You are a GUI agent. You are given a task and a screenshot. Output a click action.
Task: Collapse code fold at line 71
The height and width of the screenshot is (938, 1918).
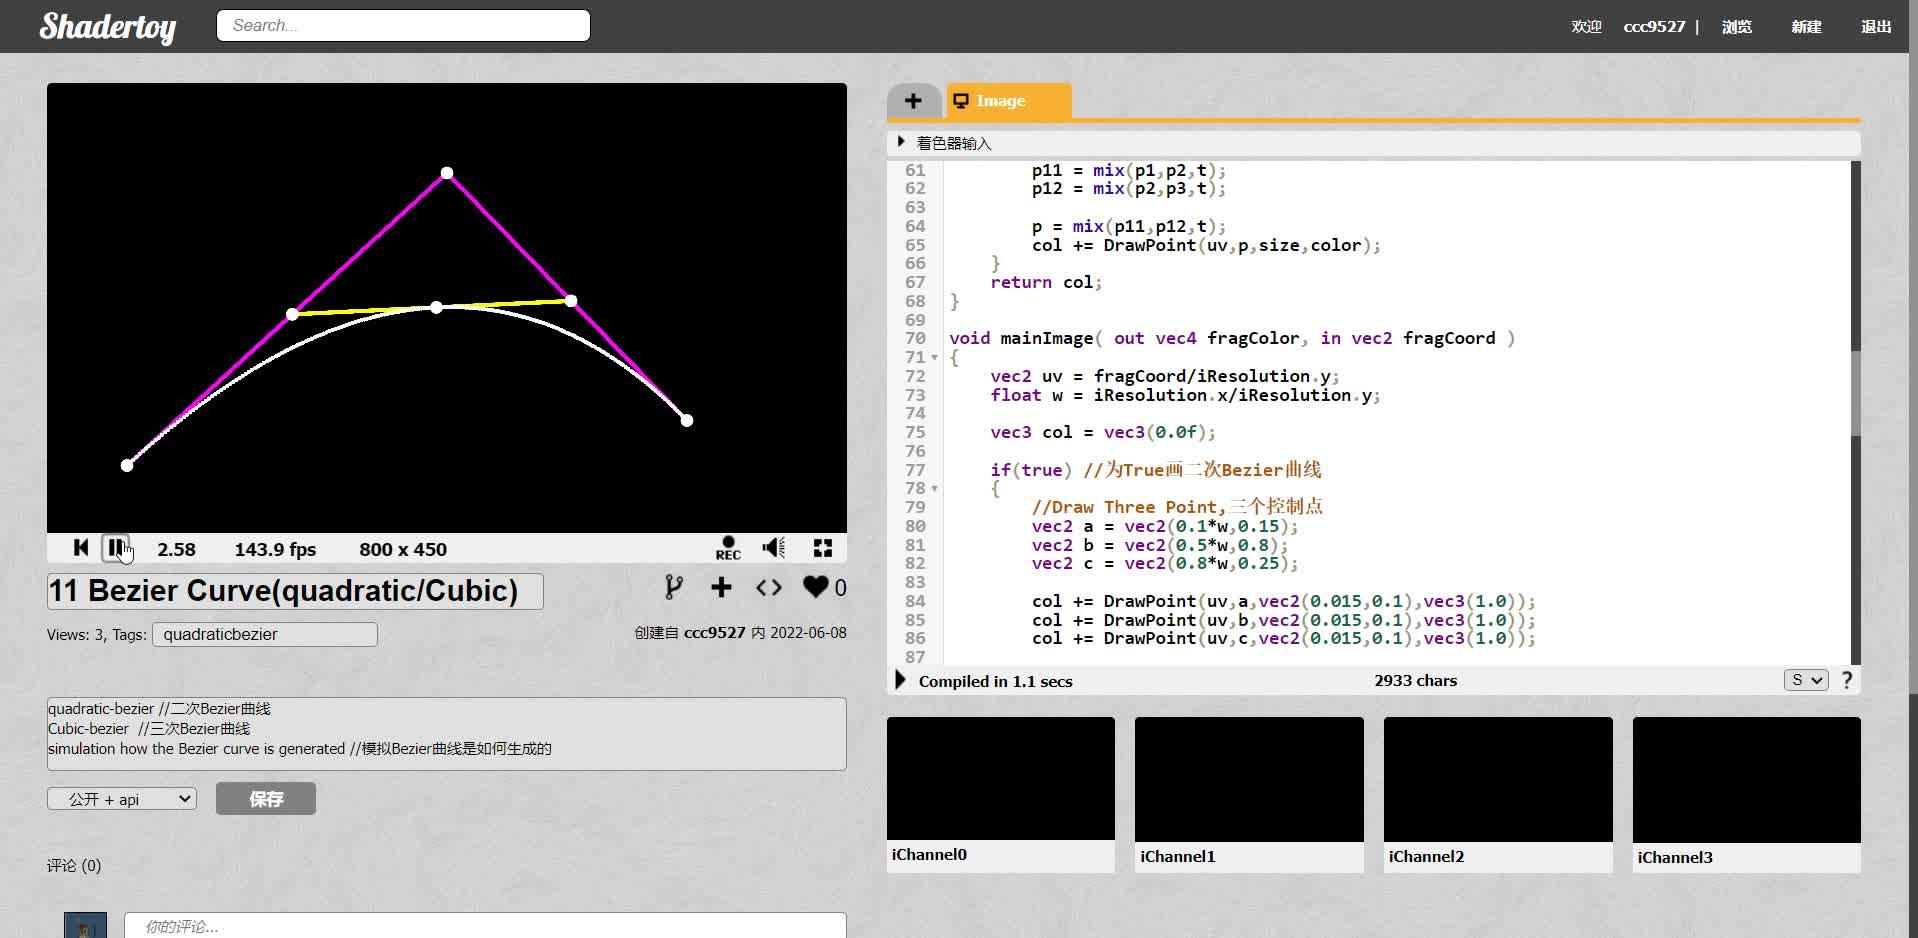click(x=935, y=358)
